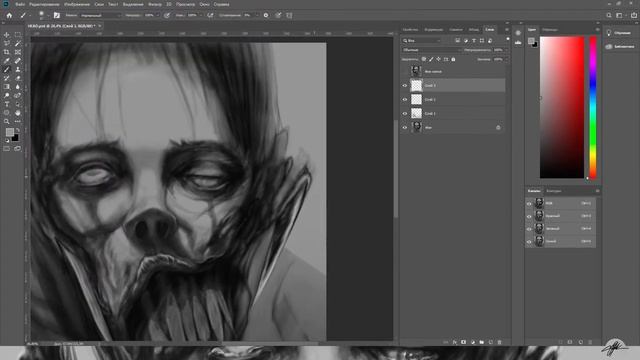Viewport: 640px width, 360px height.
Task: Select the Eyedropper tool
Action: [7, 61]
